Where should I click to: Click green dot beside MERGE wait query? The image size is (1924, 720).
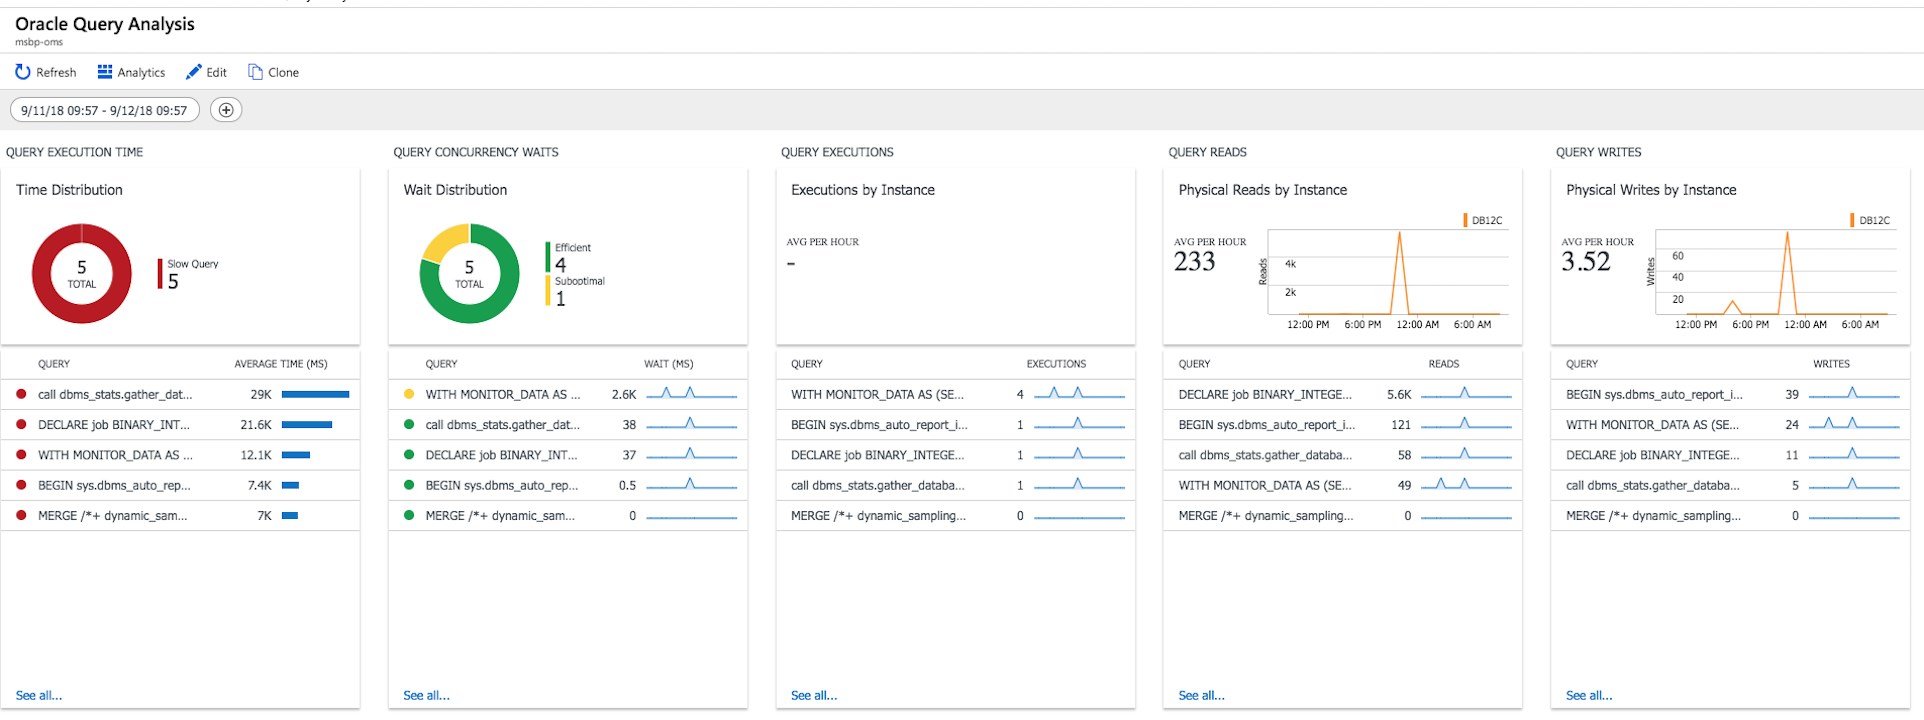coord(409,516)
